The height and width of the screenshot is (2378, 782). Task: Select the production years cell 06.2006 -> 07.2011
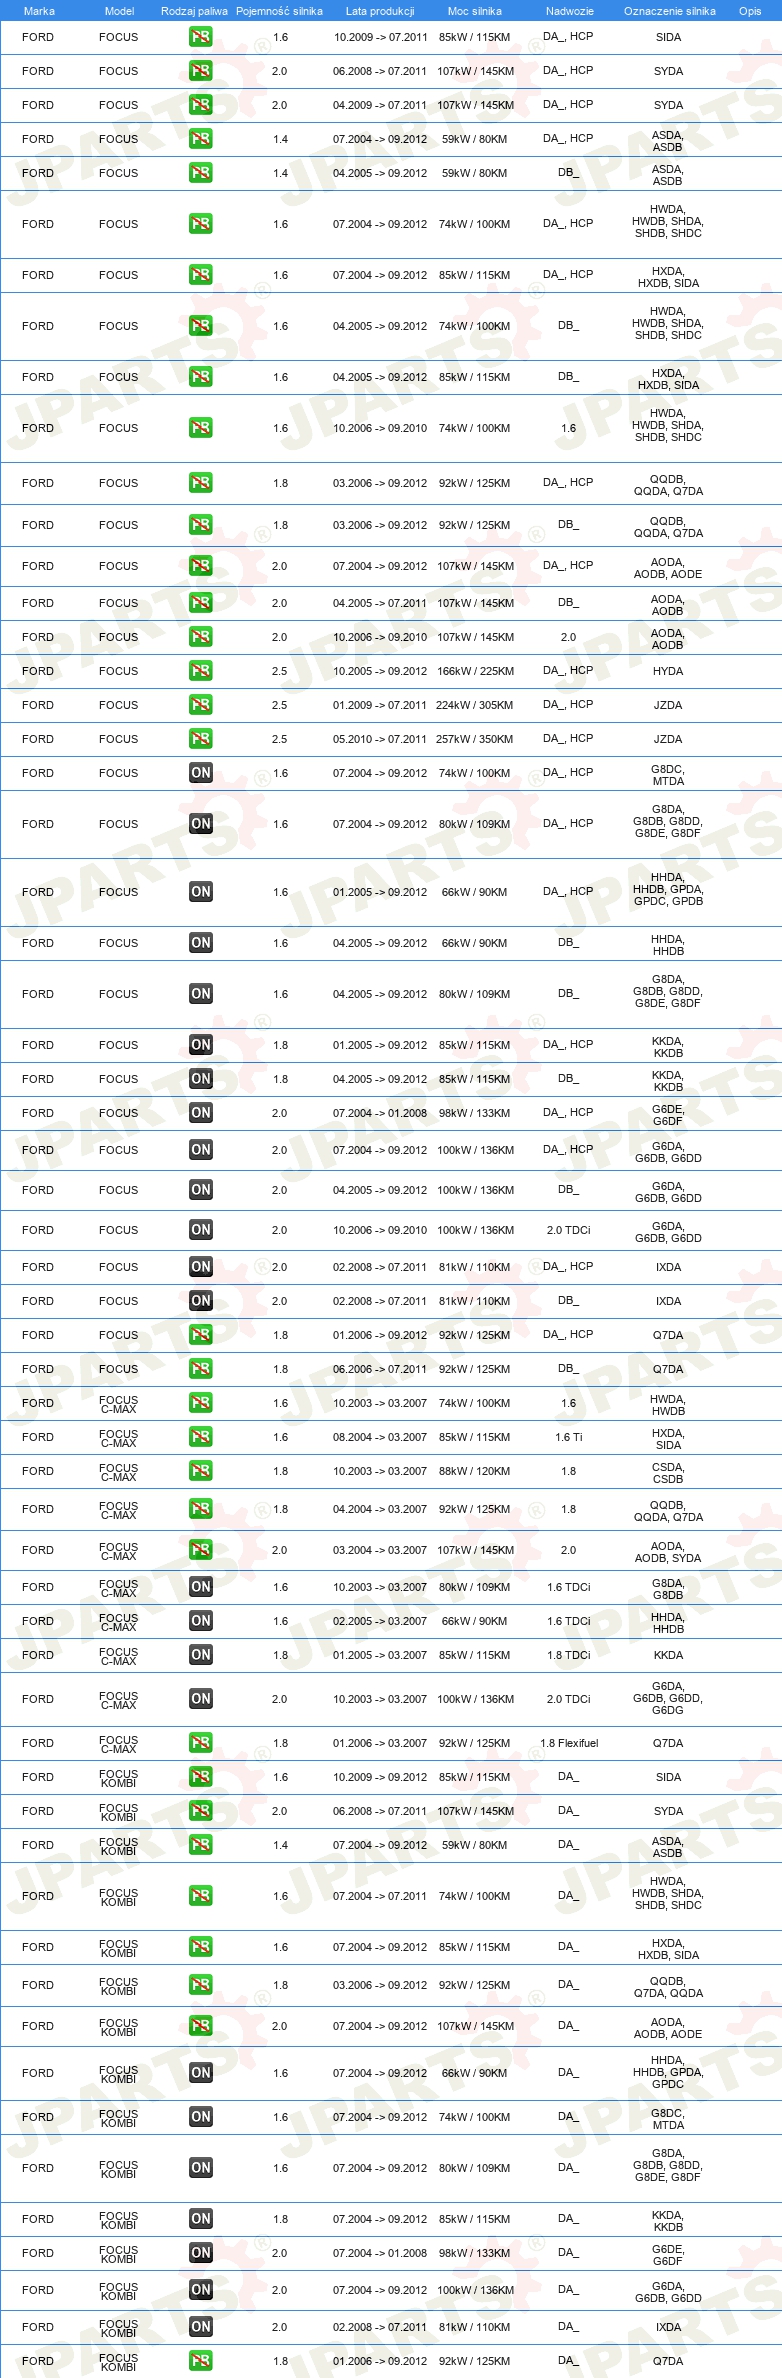coord(380,1369)
